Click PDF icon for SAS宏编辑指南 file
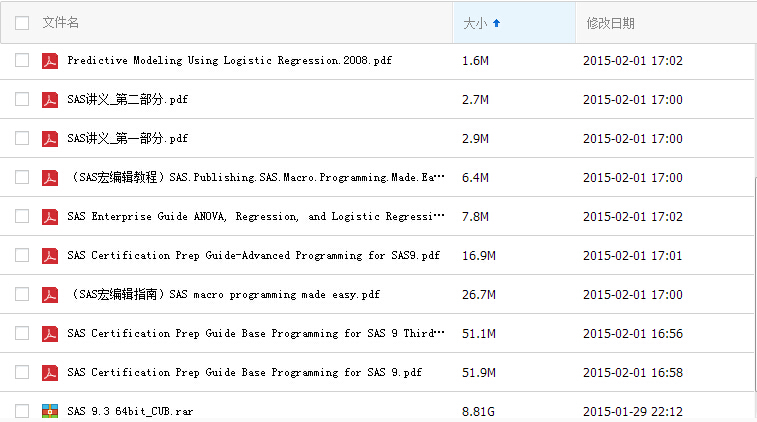 (50, 295)
